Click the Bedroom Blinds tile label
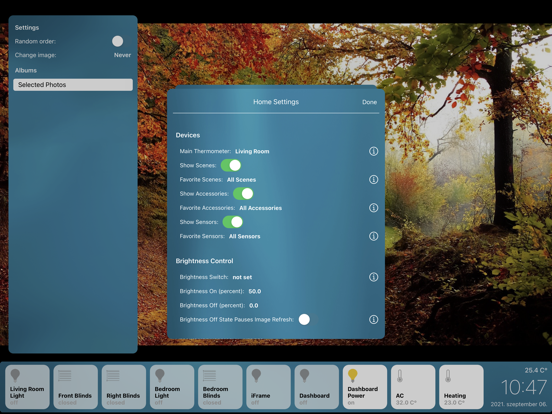This screenshot has height=414, width=552. [x=215, y=392]
